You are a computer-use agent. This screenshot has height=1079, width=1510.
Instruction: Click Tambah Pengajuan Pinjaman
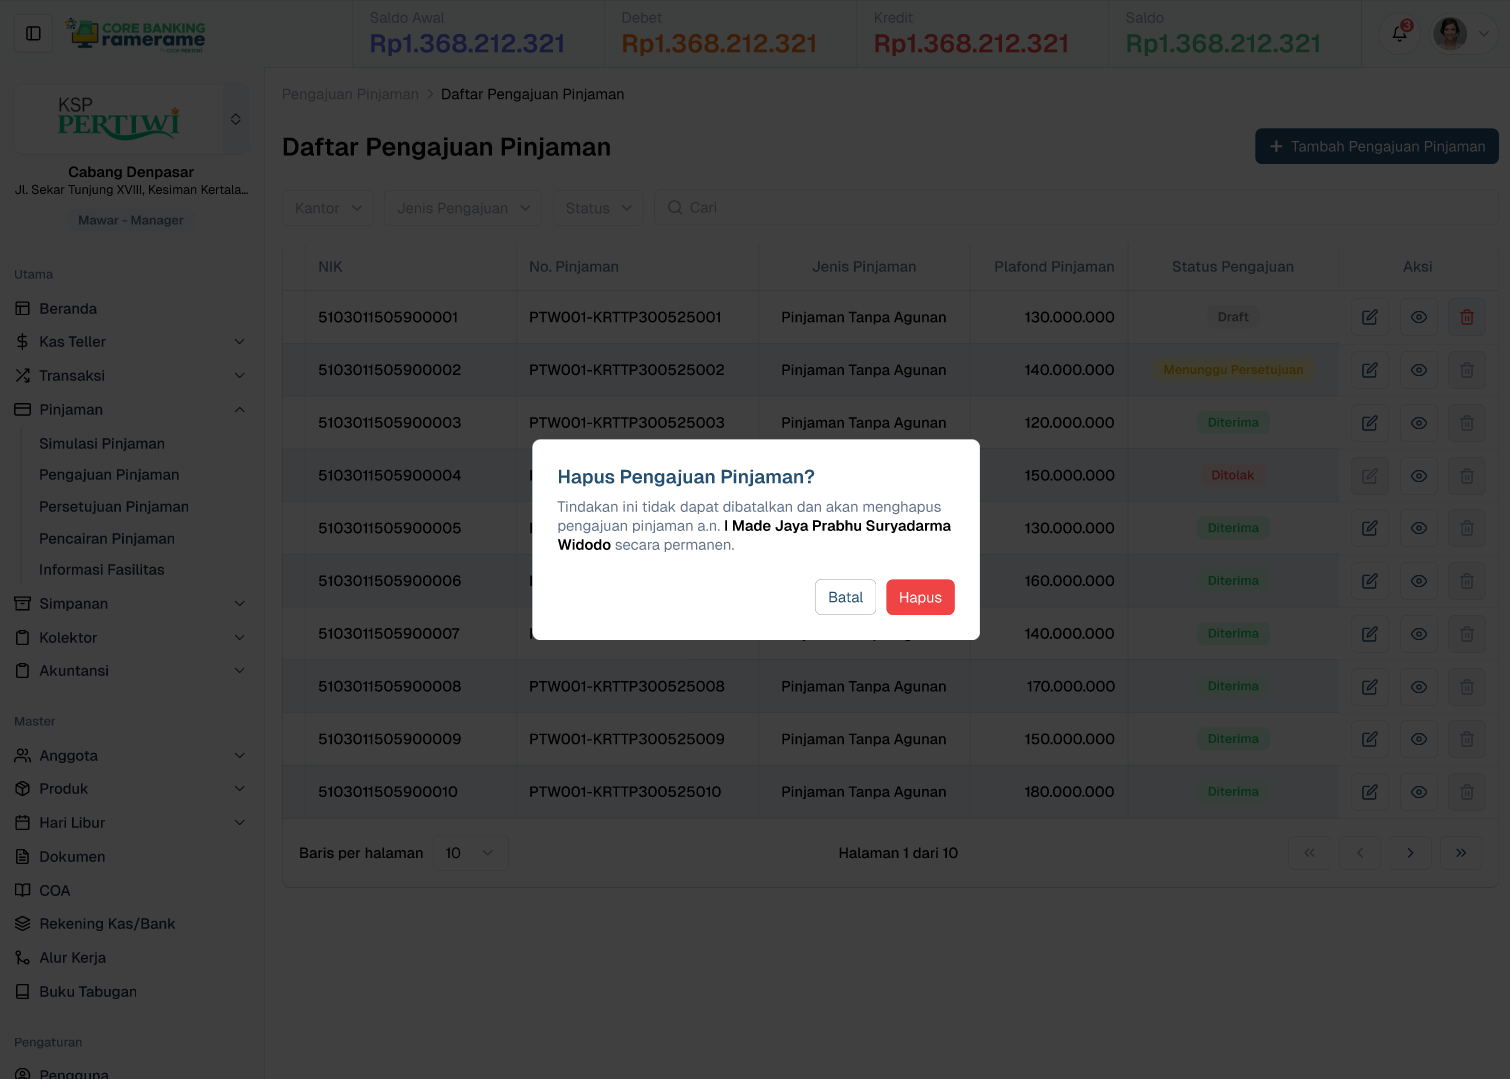[x=1376, y=146]
